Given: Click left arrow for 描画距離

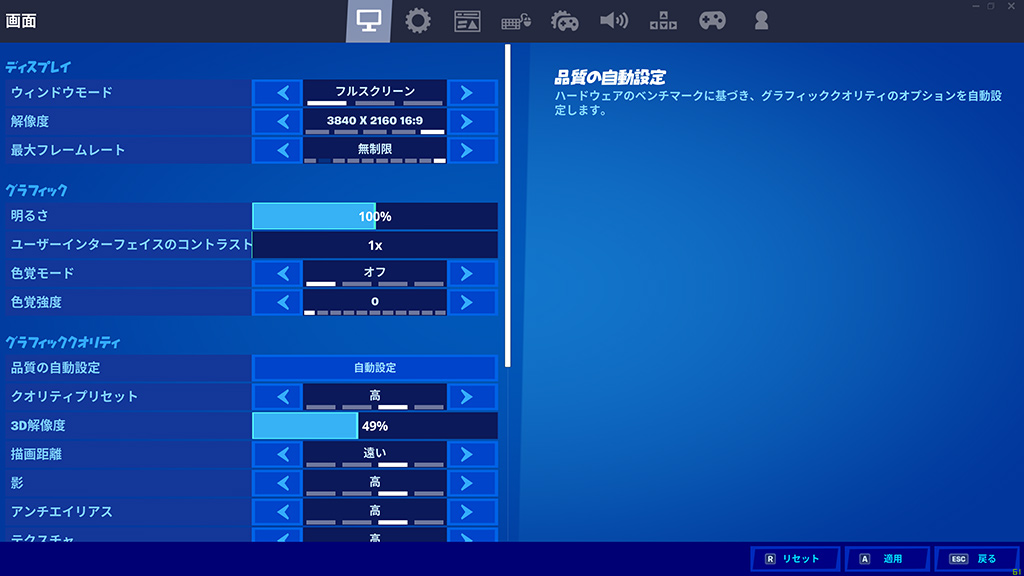Looking at the screenshot, I should point(277,454).
